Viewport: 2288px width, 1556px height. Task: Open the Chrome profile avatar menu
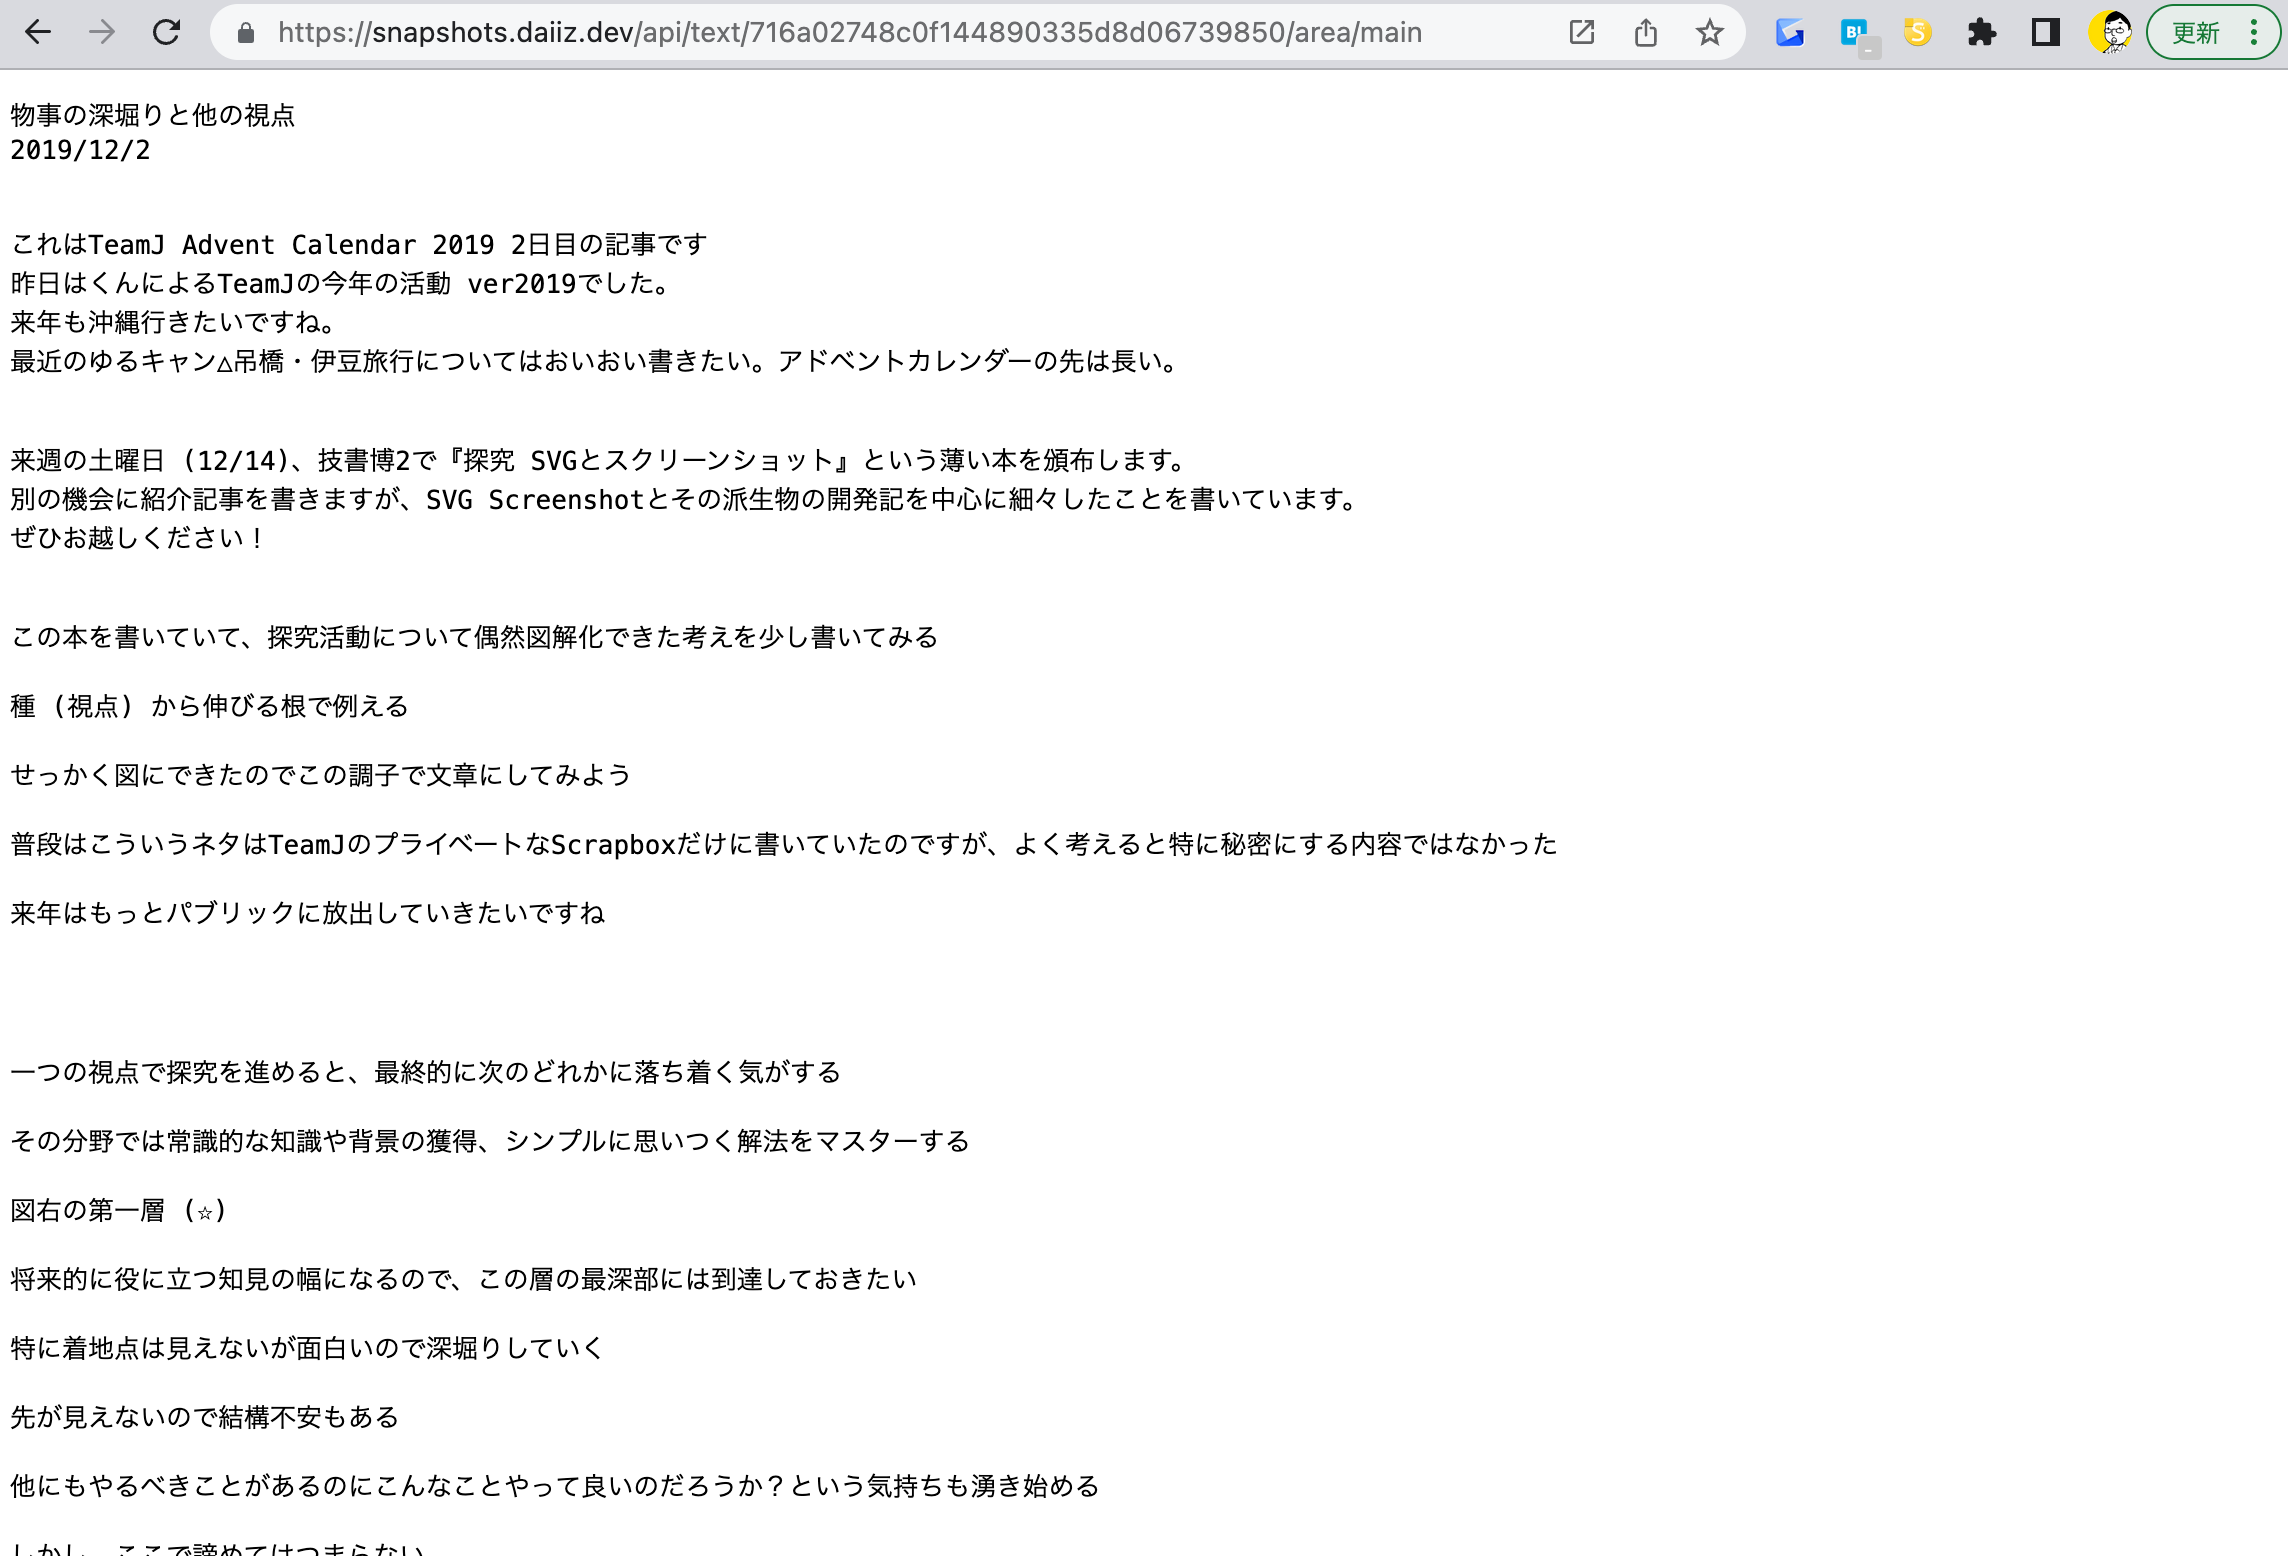2110,33
